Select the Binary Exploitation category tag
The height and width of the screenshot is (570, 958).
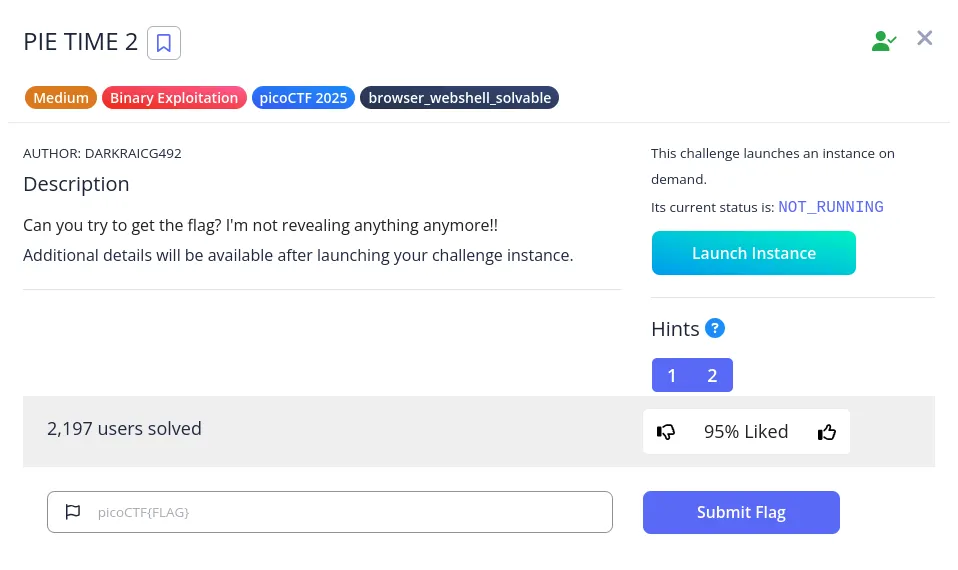pyautogui.click(x=174, y=98)
